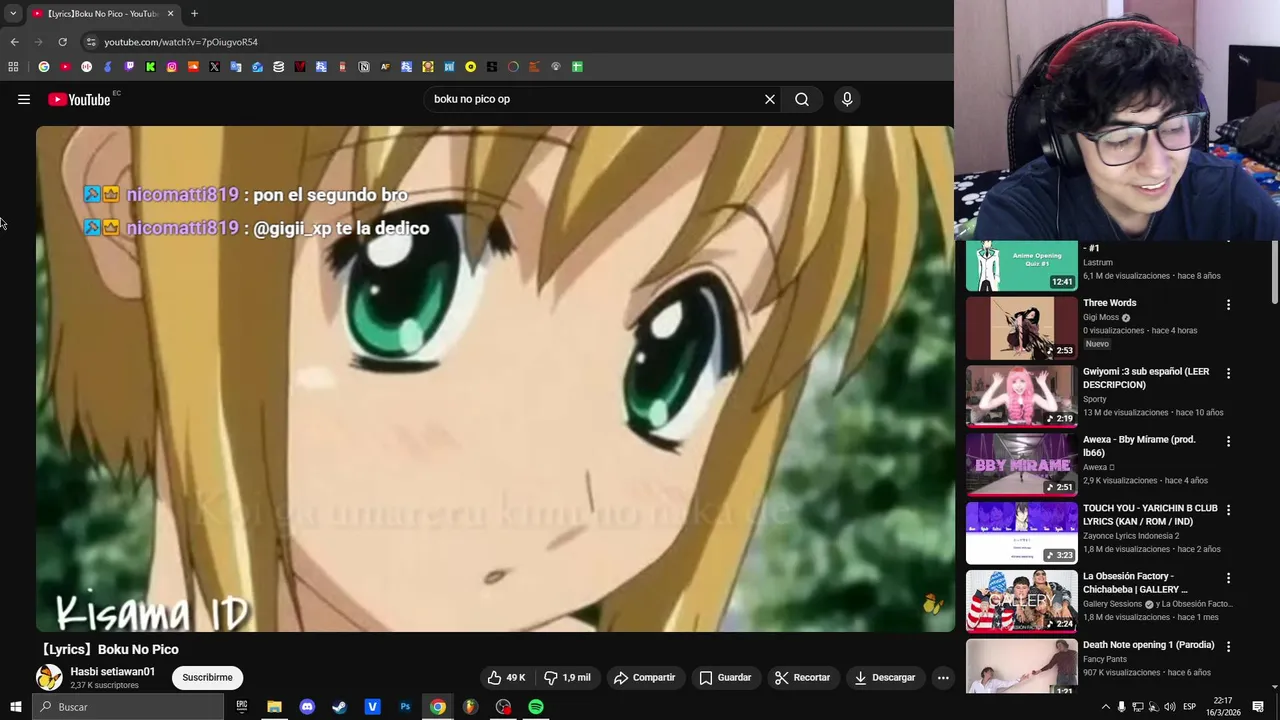Image resolution: width=1280 pixels, height=720 pixels.
Task: Open the Gwiyomi pink-hair video thumbnail
Action: coord(1021,396)
